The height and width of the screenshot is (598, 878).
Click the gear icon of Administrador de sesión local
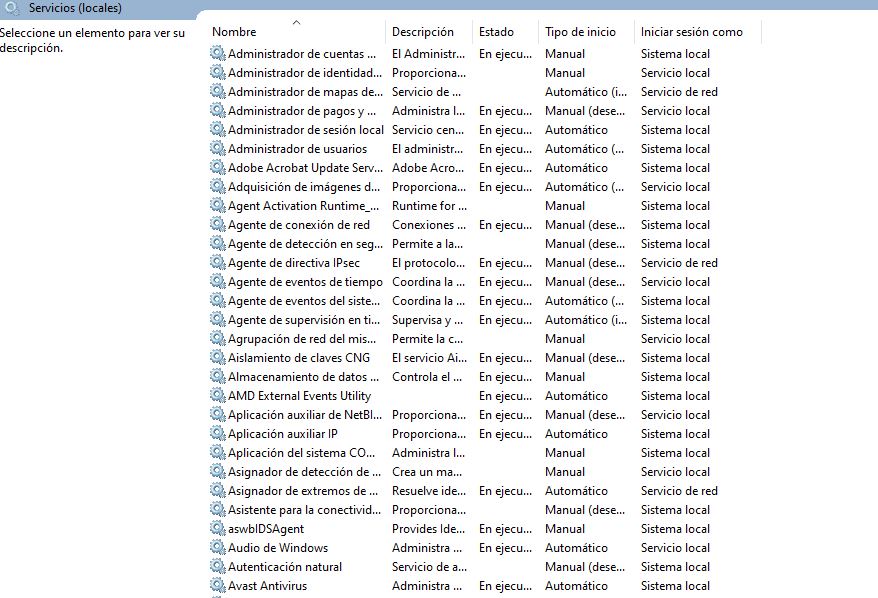click(217, 129)
